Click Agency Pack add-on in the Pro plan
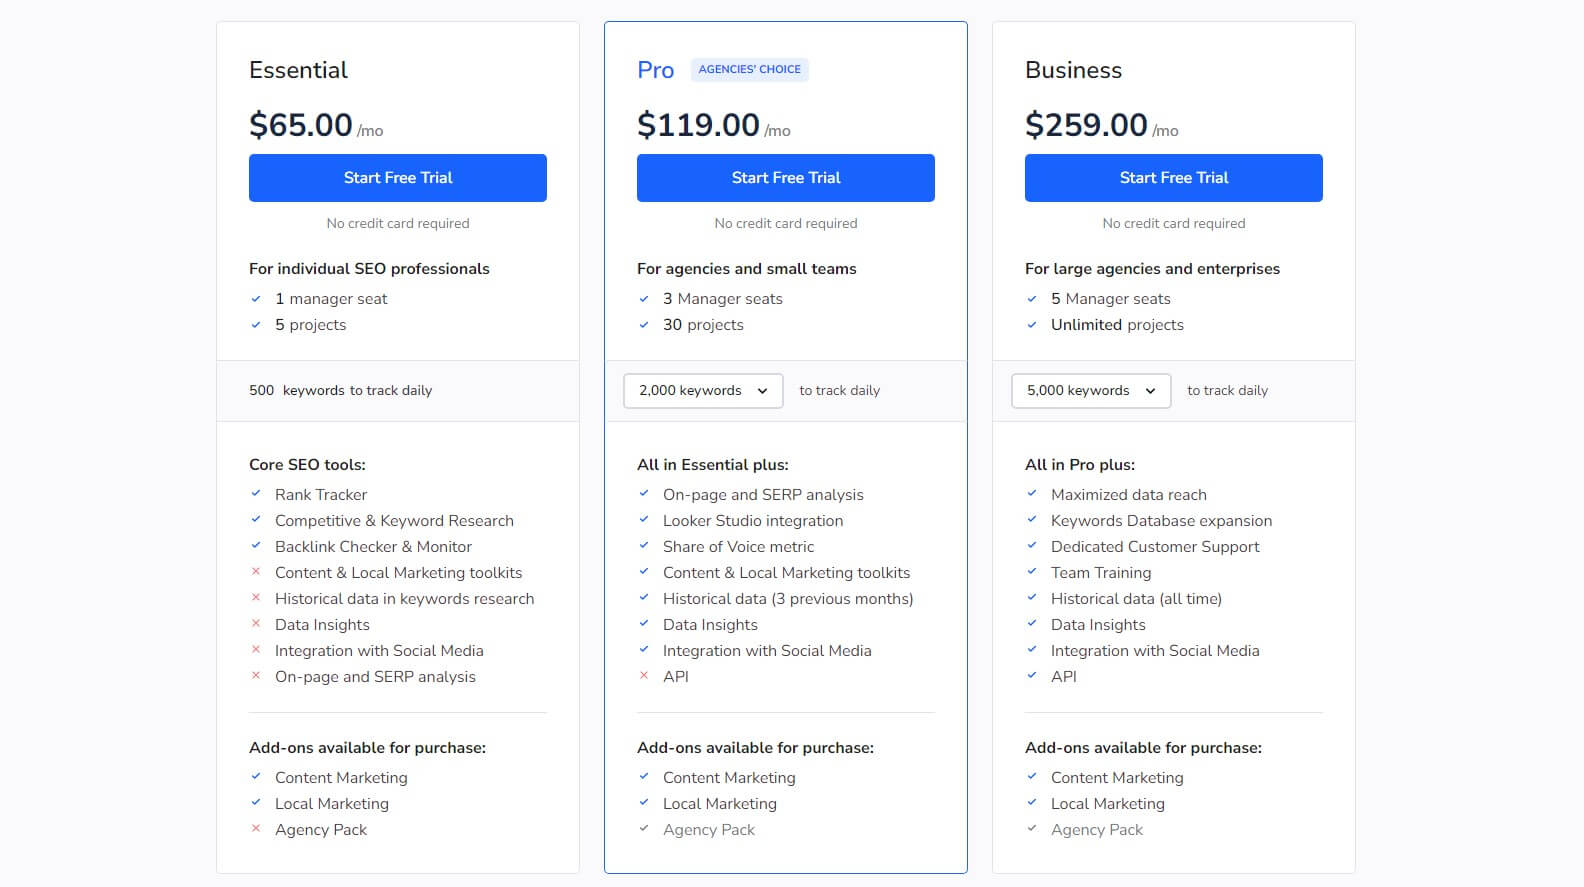This screenshot has width=1584, height=887. point(708,829)
